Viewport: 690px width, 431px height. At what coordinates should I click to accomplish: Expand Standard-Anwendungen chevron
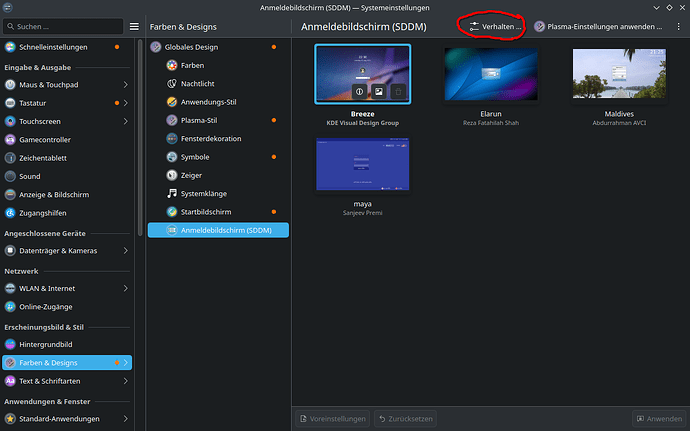(x=125, y=419)
